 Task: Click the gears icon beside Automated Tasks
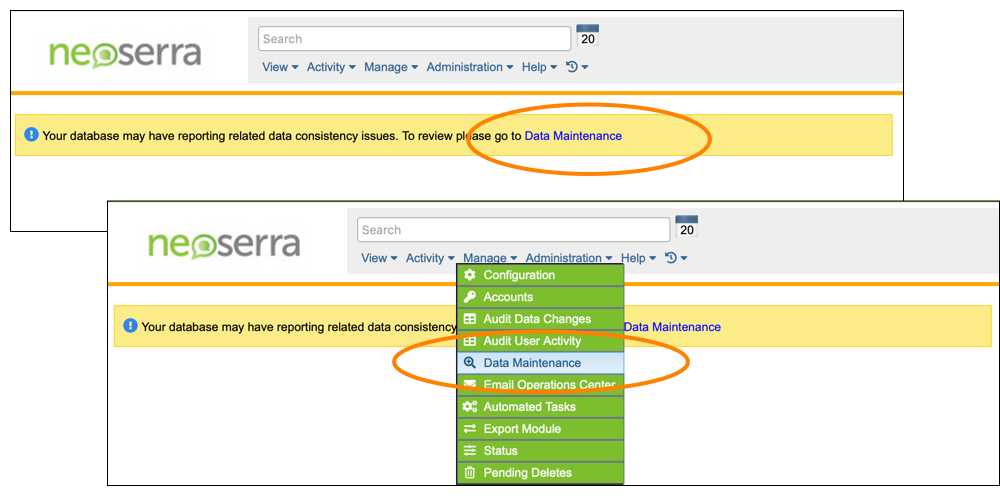(x=470, y=407)
